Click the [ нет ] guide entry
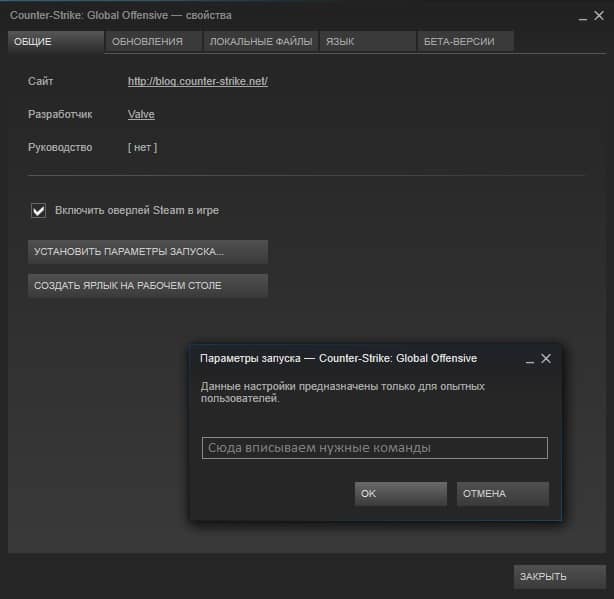This screenshot has width=614, height=599. (143, 148)
